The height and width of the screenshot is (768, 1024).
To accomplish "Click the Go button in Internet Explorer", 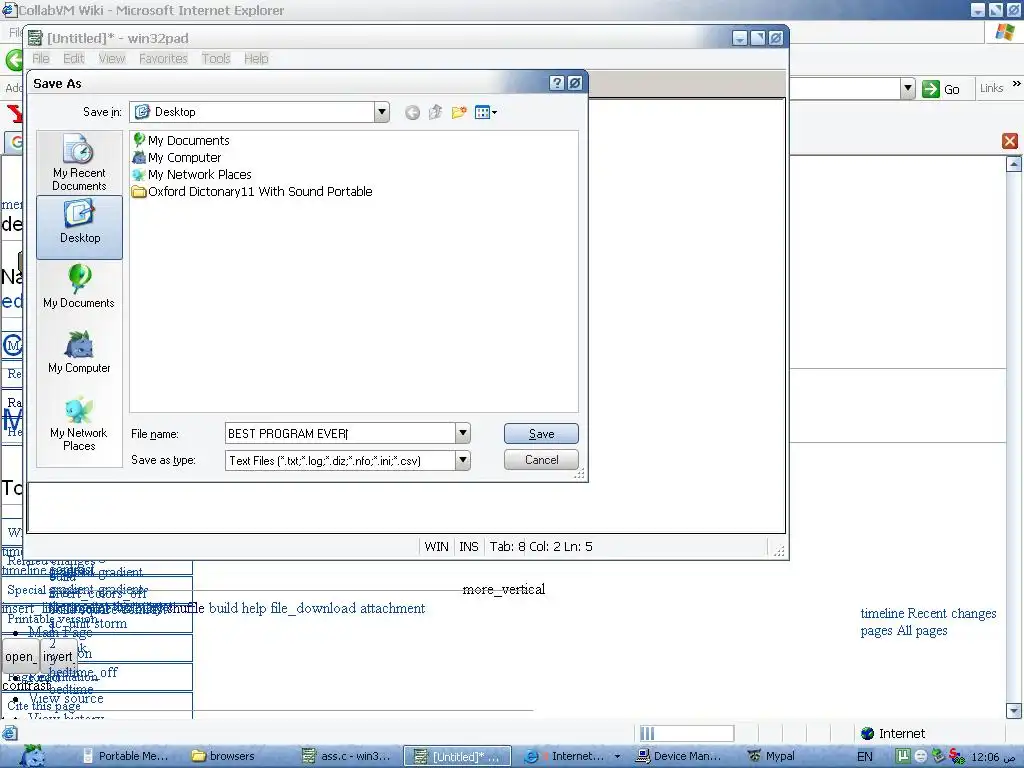I will 941,89.
